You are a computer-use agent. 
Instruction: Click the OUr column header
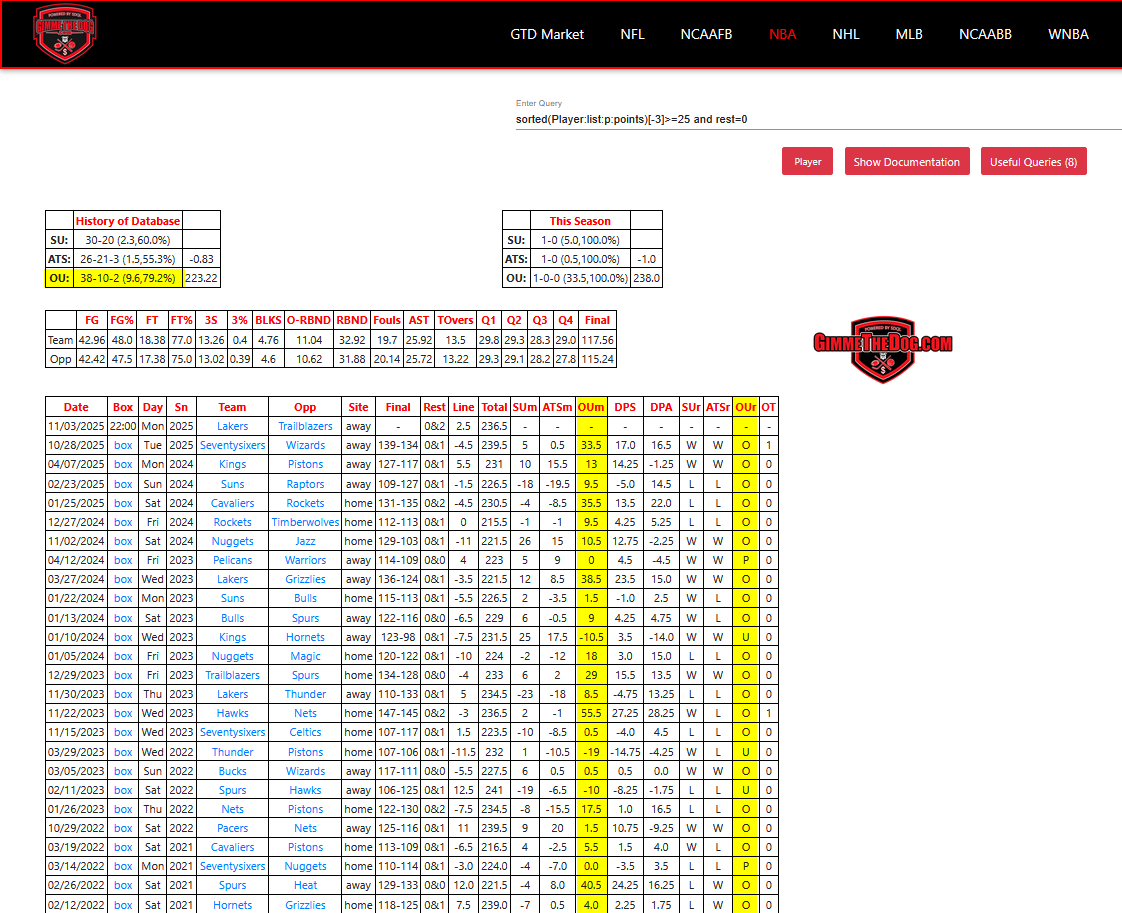(x=746, y=407)
